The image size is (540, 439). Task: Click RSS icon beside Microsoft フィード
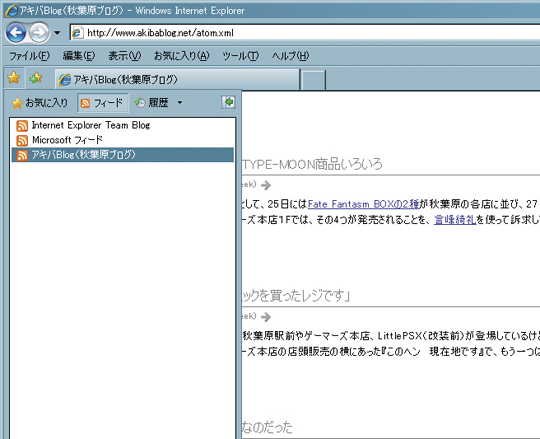22,140
